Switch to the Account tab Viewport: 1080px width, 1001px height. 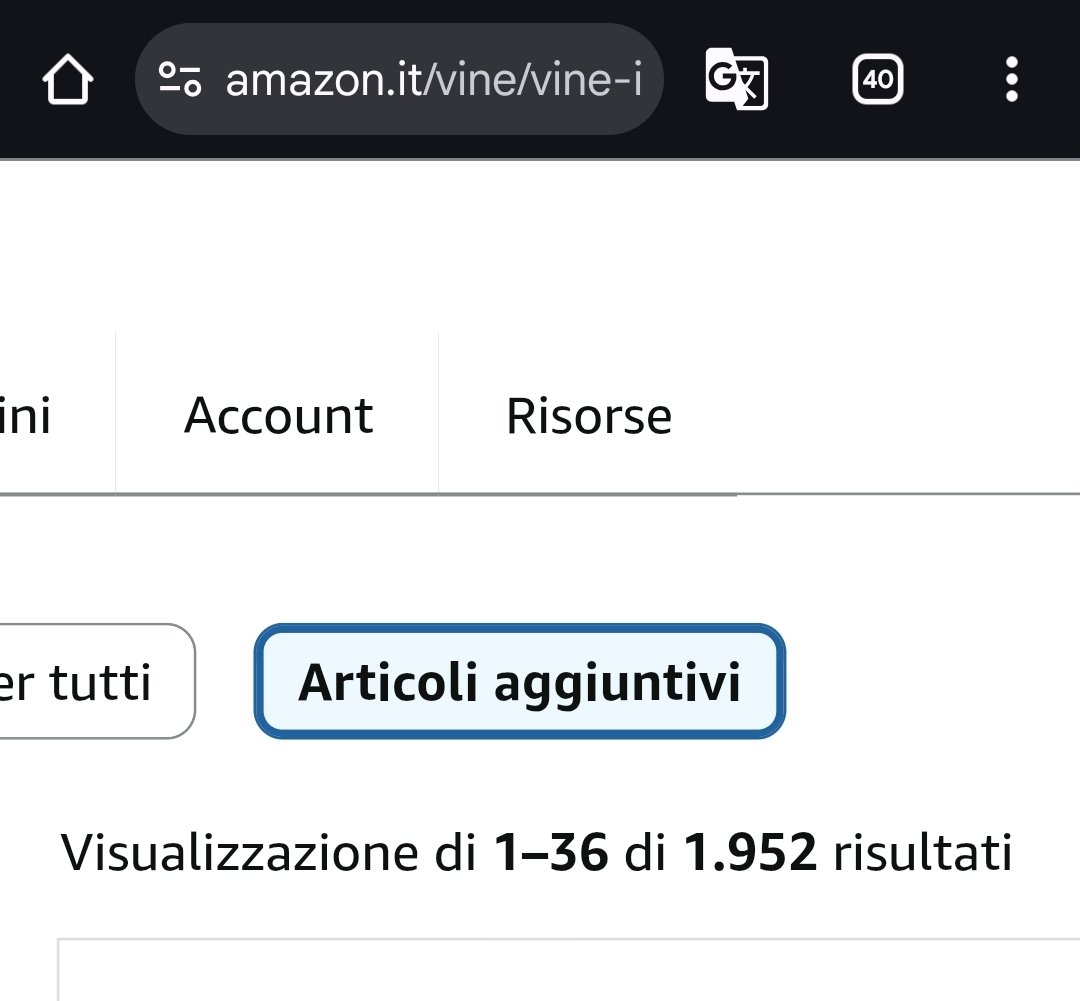[278, 416]
